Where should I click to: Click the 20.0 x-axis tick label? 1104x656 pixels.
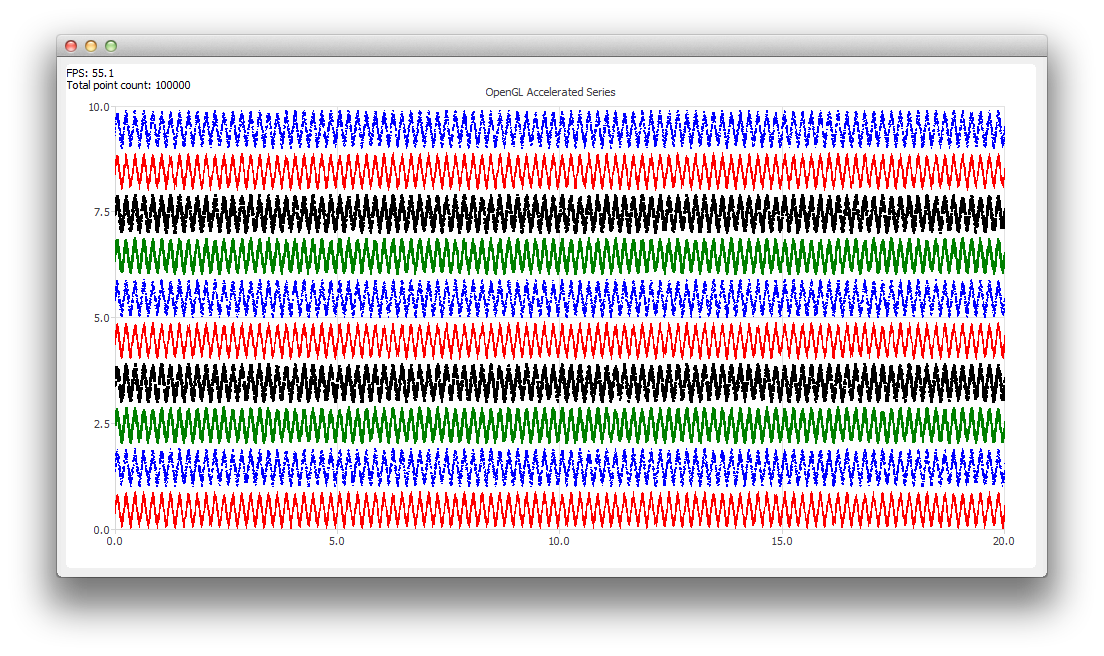click(1003, 540)
